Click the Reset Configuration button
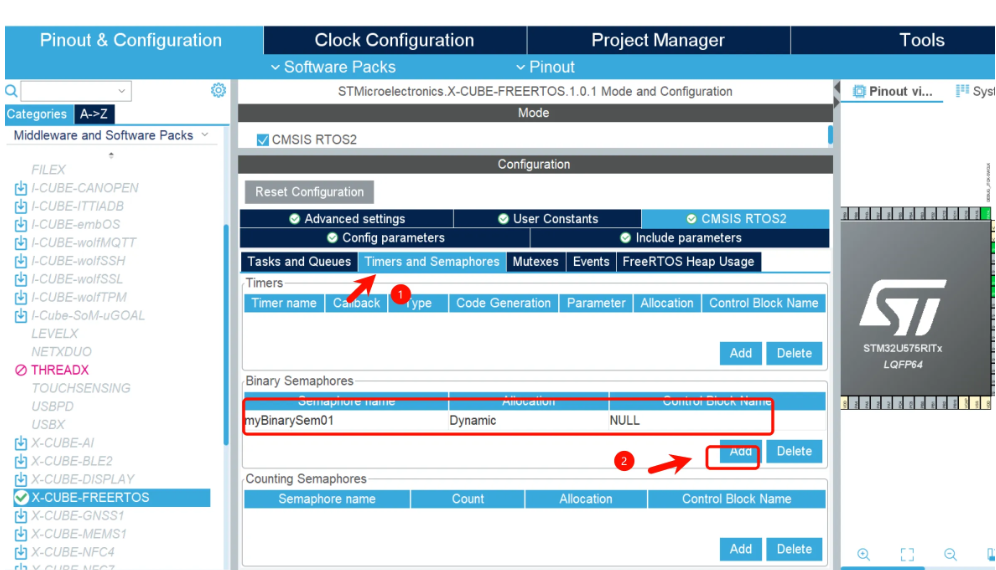 point(309,192)
